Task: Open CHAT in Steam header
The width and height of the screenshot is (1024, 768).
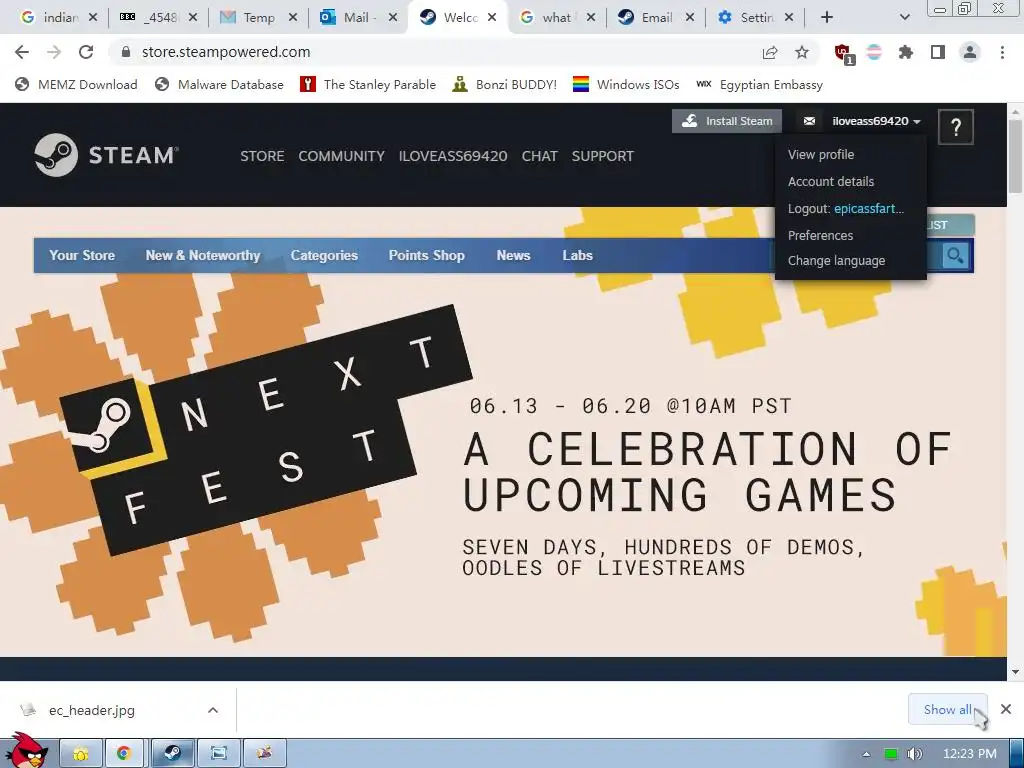Action: [x=539, y=156]
